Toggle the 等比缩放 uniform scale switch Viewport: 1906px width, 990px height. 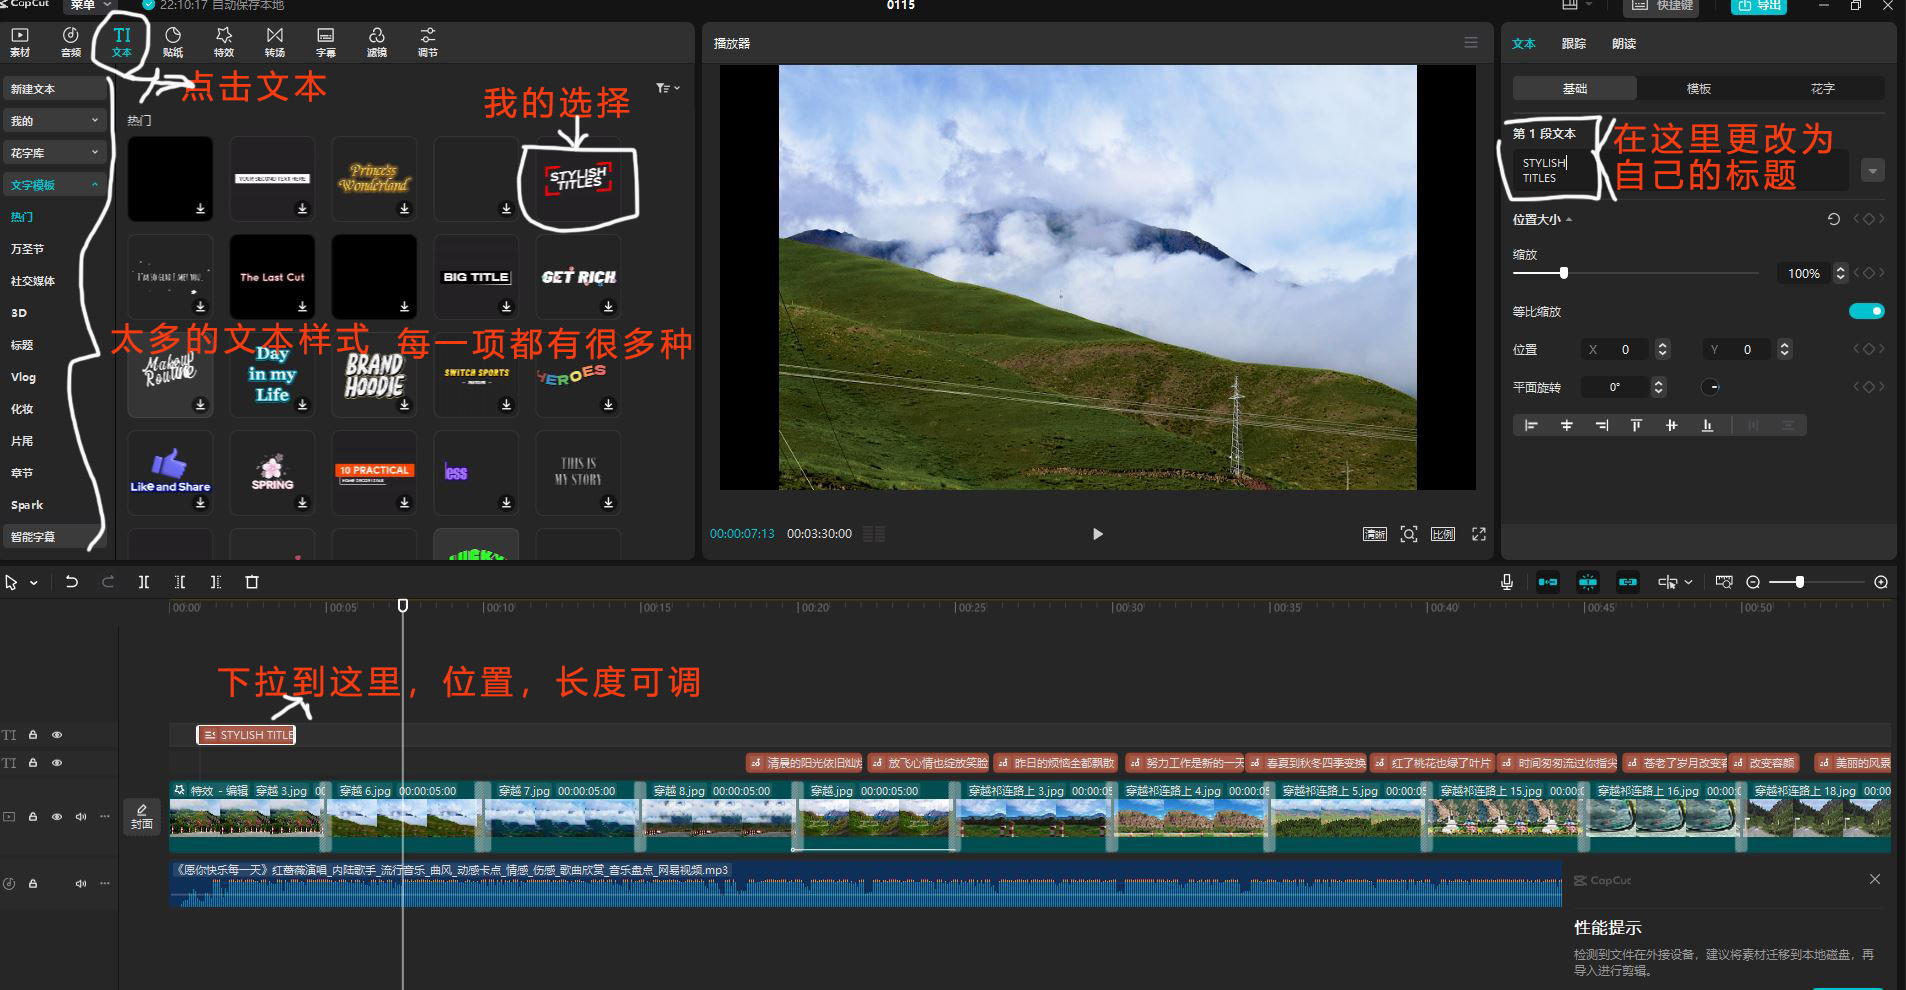[1866, 311]
